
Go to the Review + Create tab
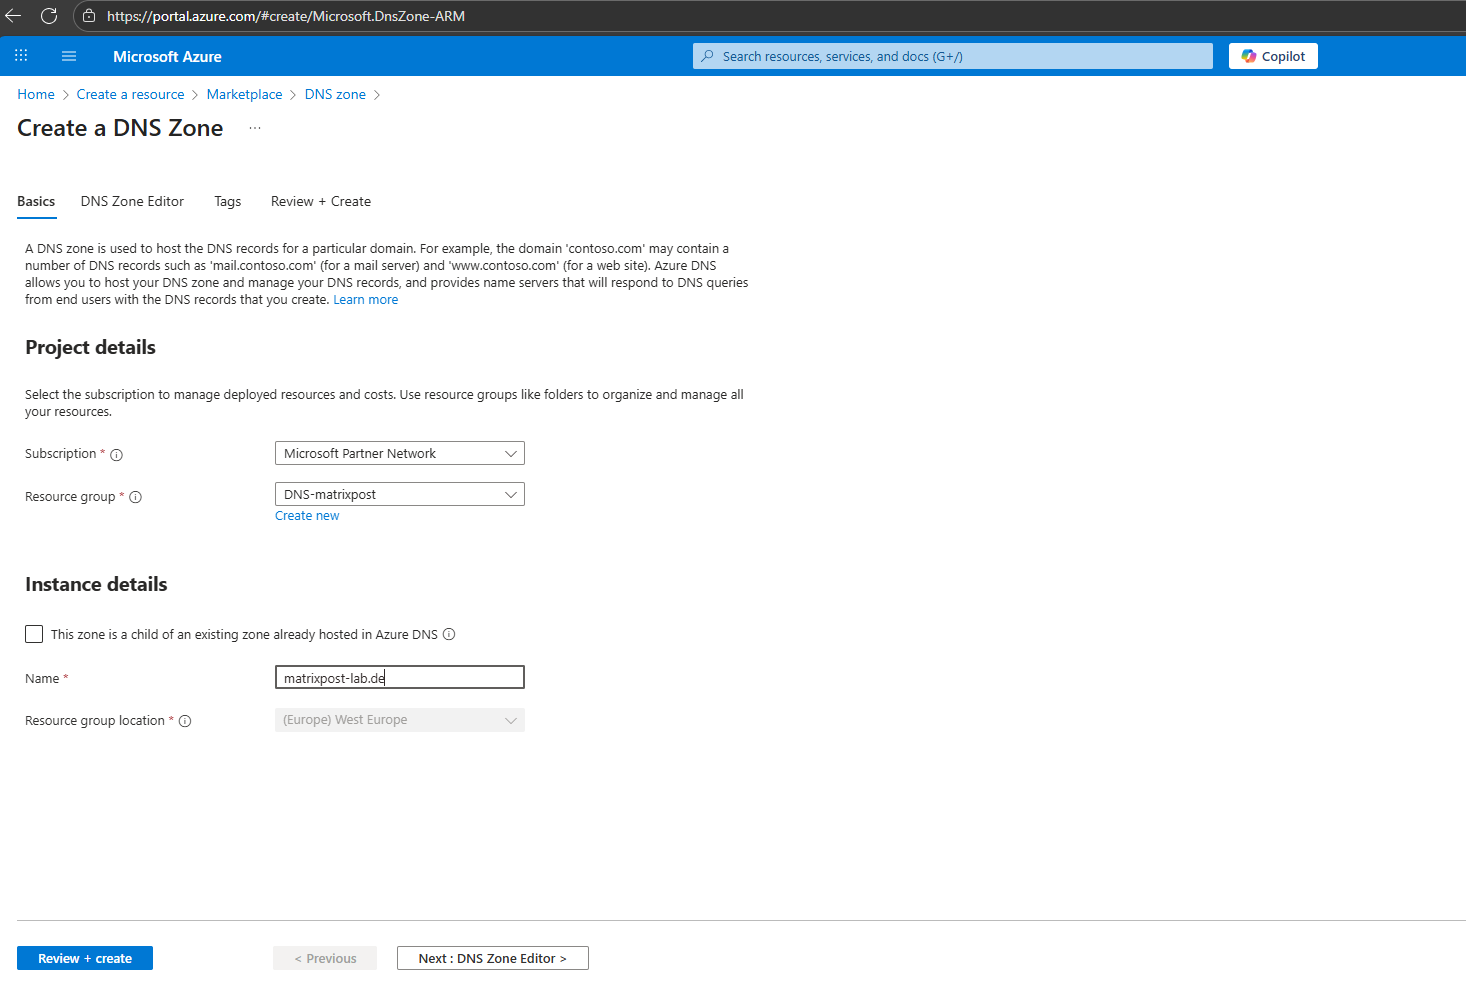click(320, 201)
